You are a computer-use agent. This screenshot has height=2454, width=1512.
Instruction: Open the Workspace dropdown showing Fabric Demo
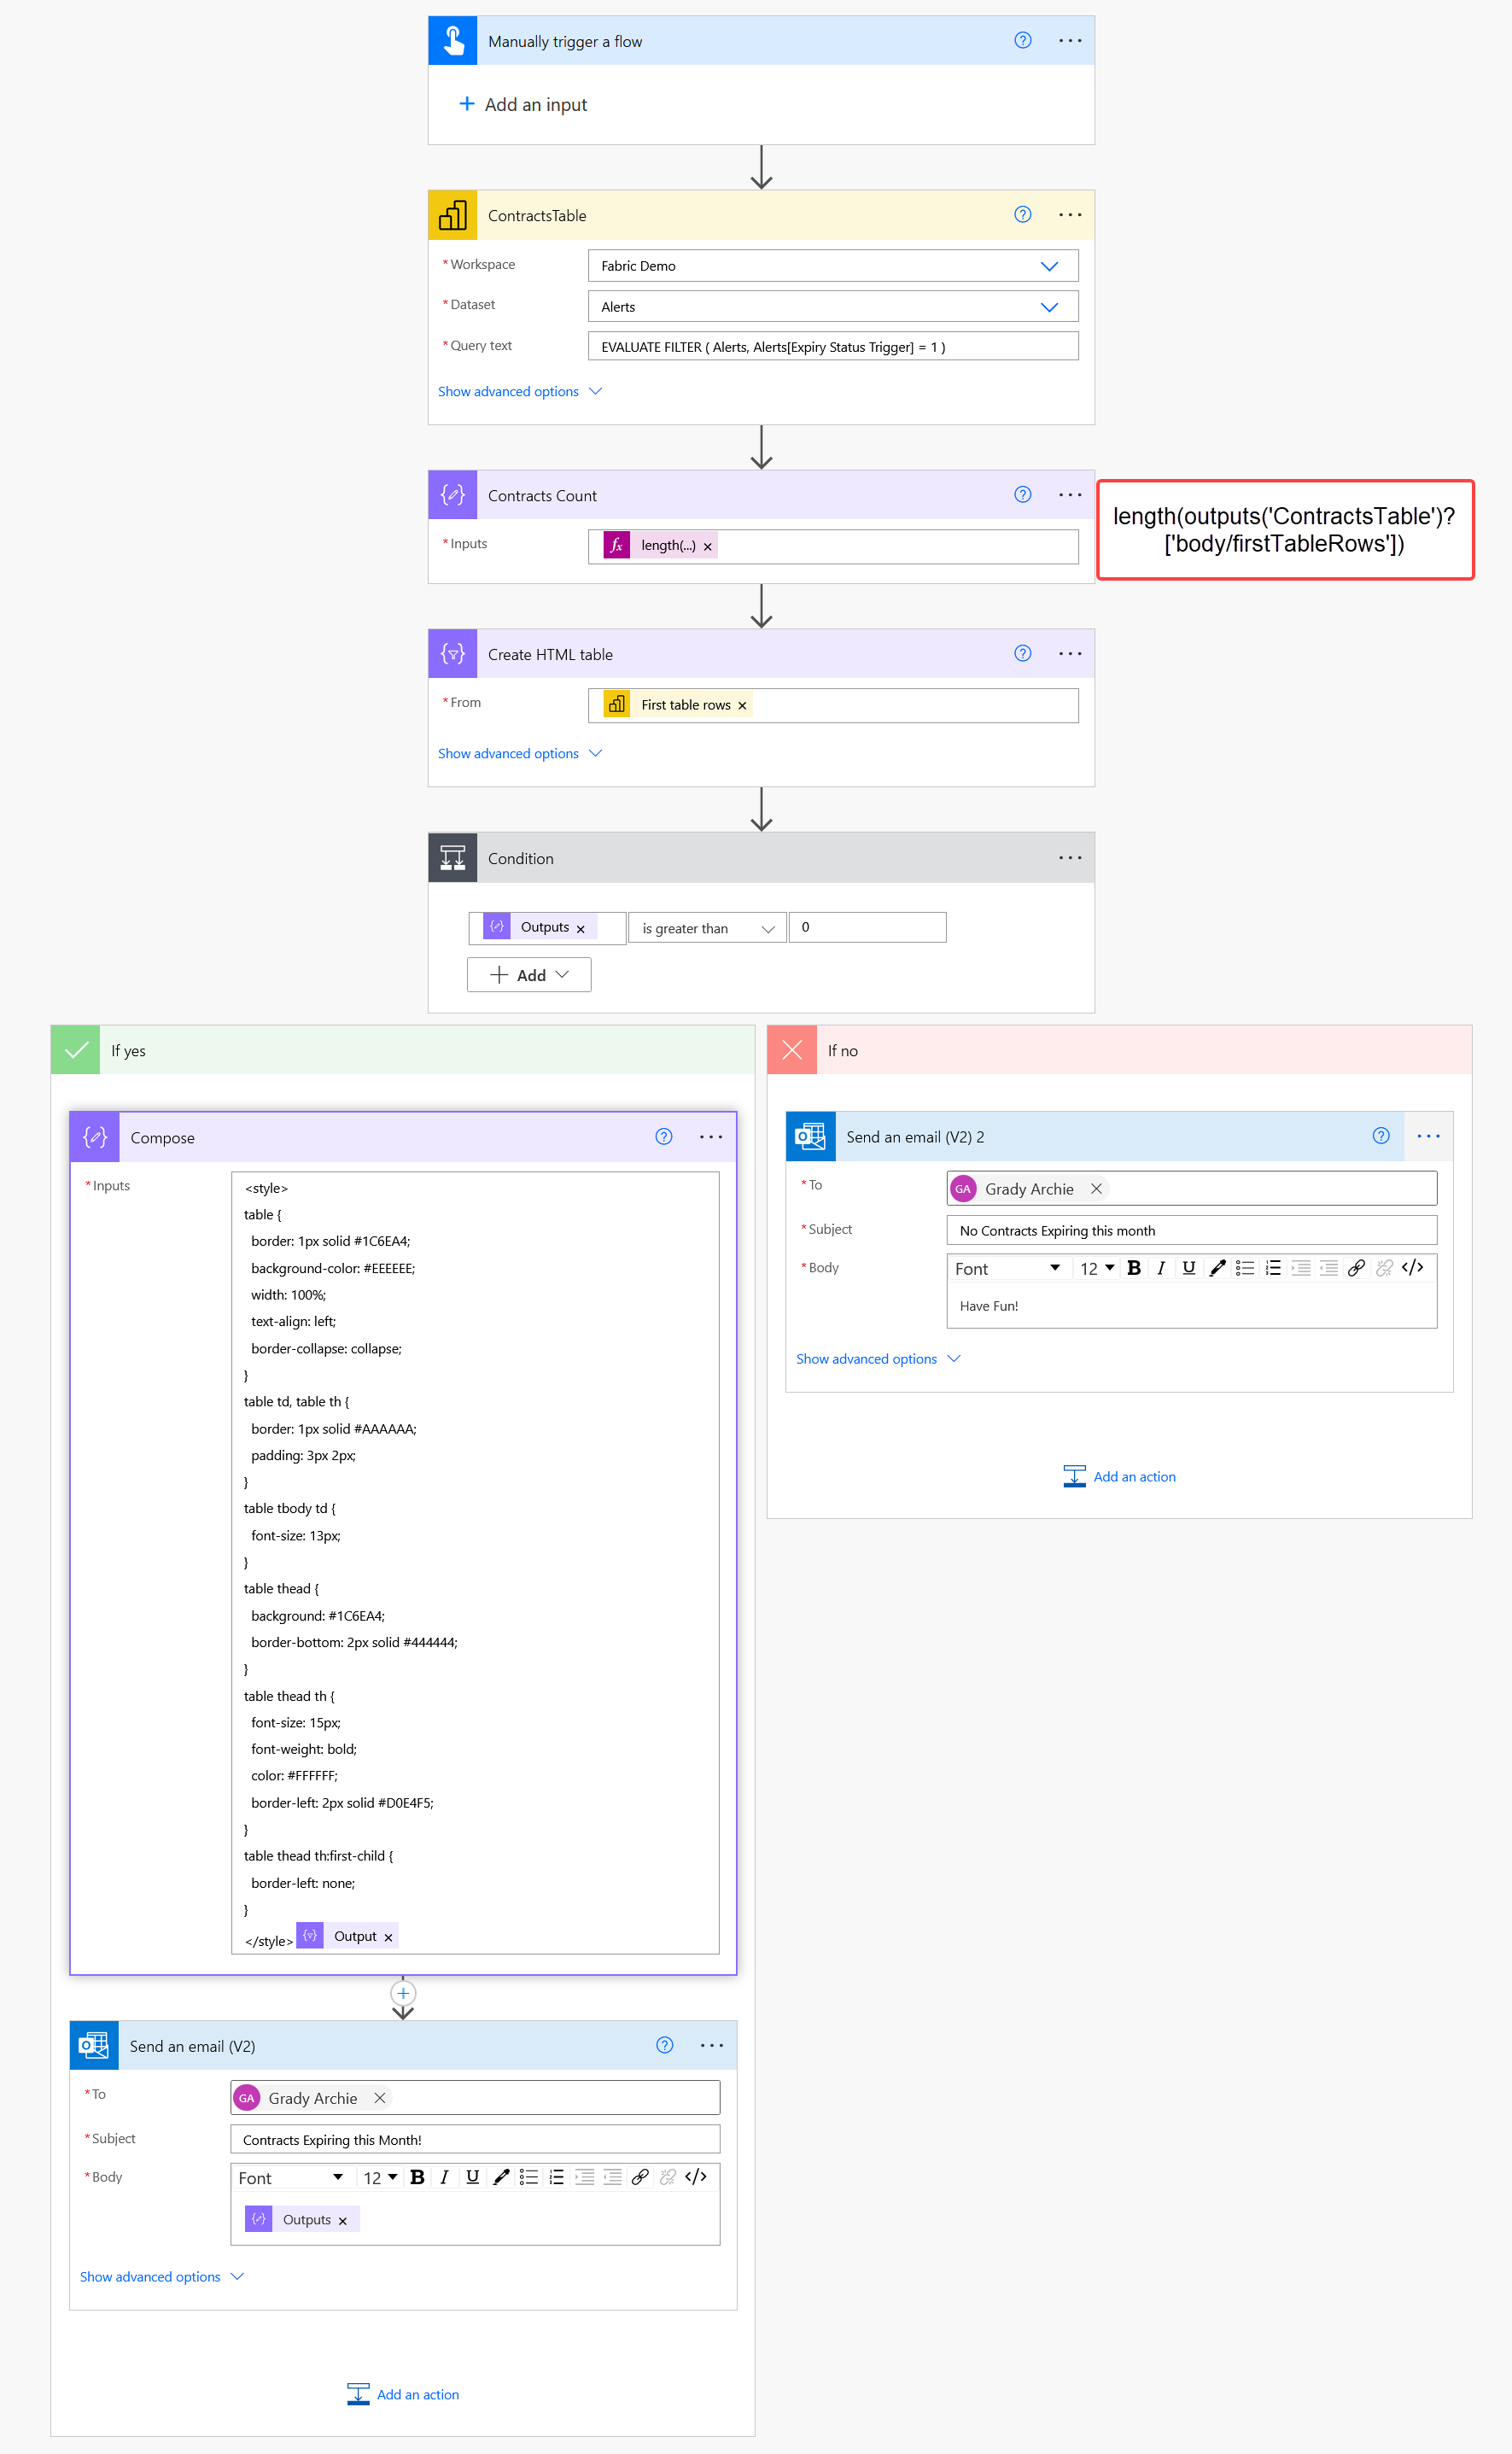point(833,266)
